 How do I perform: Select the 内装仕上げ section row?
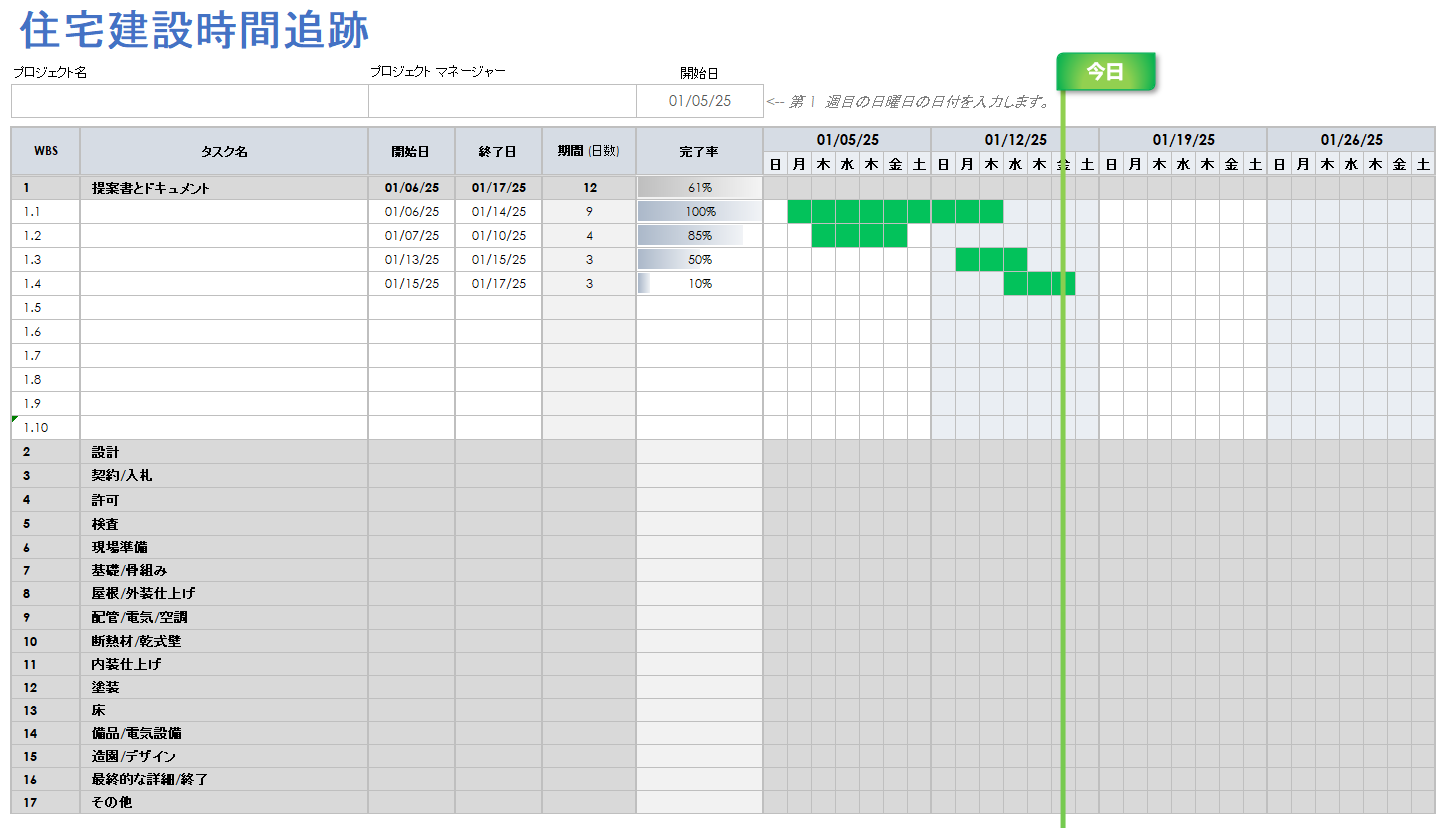723,664
